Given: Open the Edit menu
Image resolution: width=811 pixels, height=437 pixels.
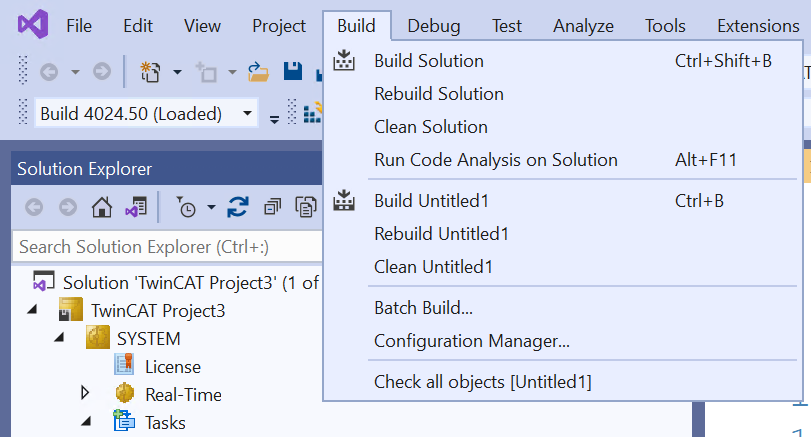Looking at the screenshot, I should coord(138,26).
